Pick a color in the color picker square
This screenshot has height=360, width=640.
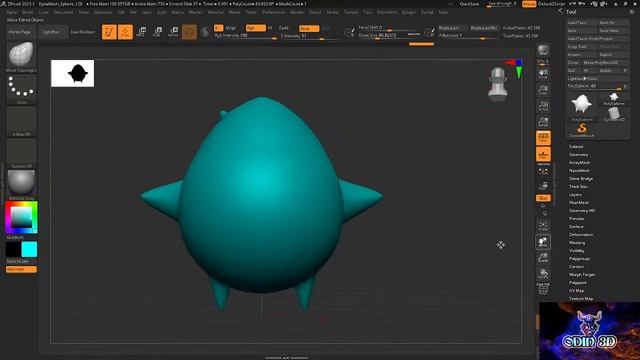21,217
